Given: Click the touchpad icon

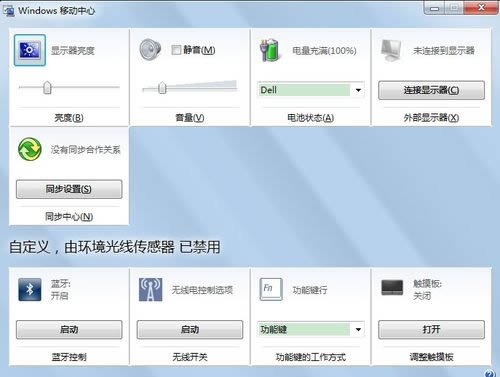Looking at the screenshot, I should click(392, 288).
